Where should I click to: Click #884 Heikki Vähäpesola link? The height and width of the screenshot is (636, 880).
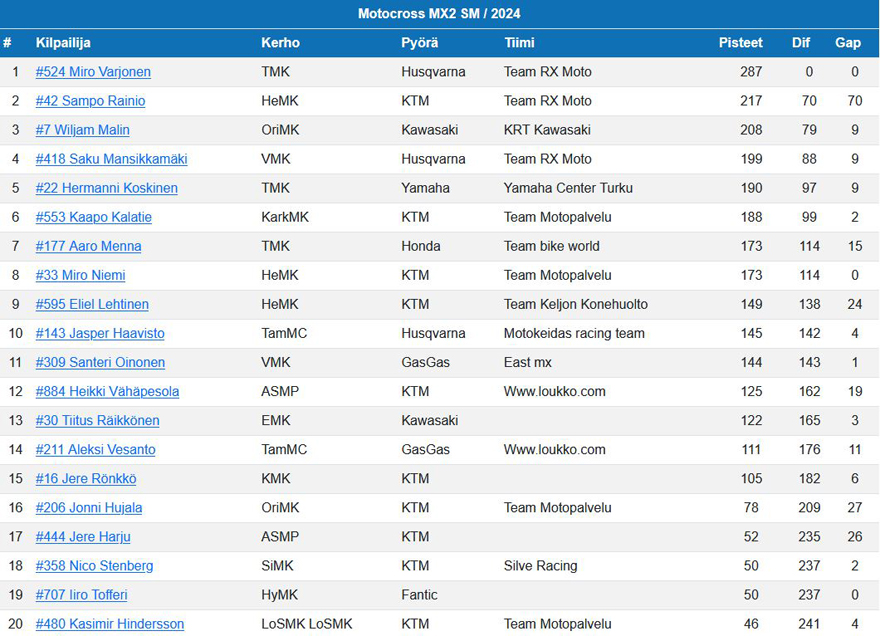107,391
